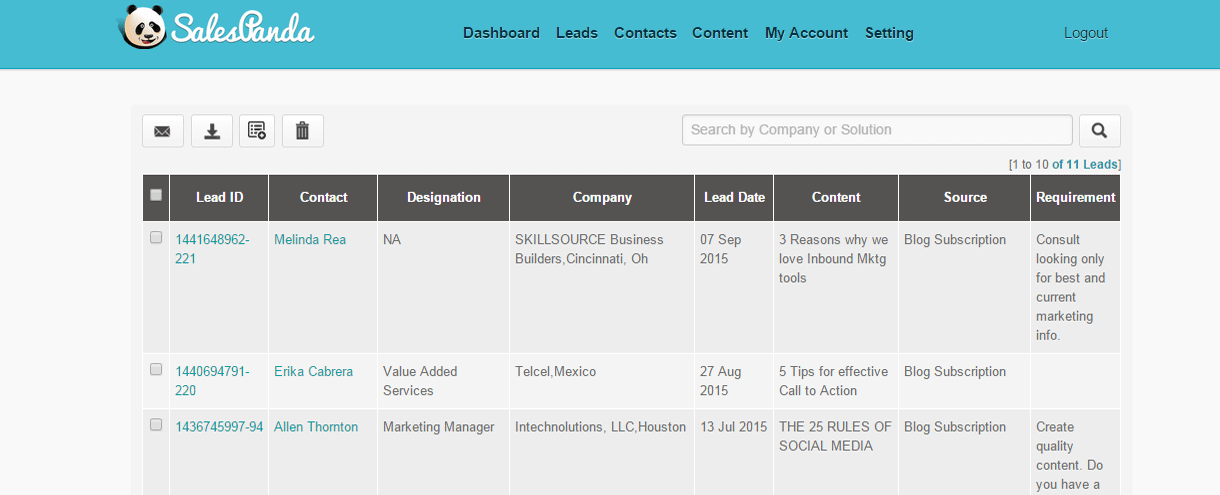Click the magnifier search button
This screenshot has width=1220, height=495.
pos(1100,131)
